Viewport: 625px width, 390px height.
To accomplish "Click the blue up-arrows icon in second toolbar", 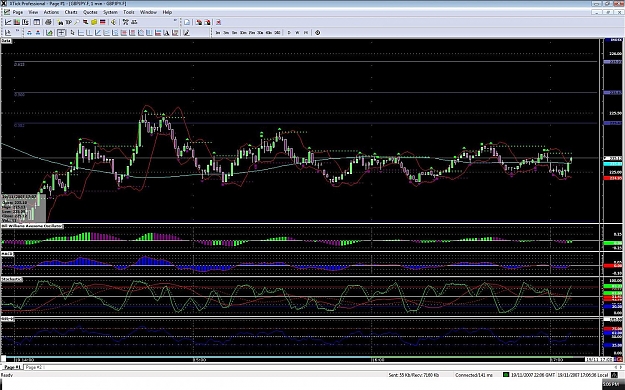I will 38,33.
